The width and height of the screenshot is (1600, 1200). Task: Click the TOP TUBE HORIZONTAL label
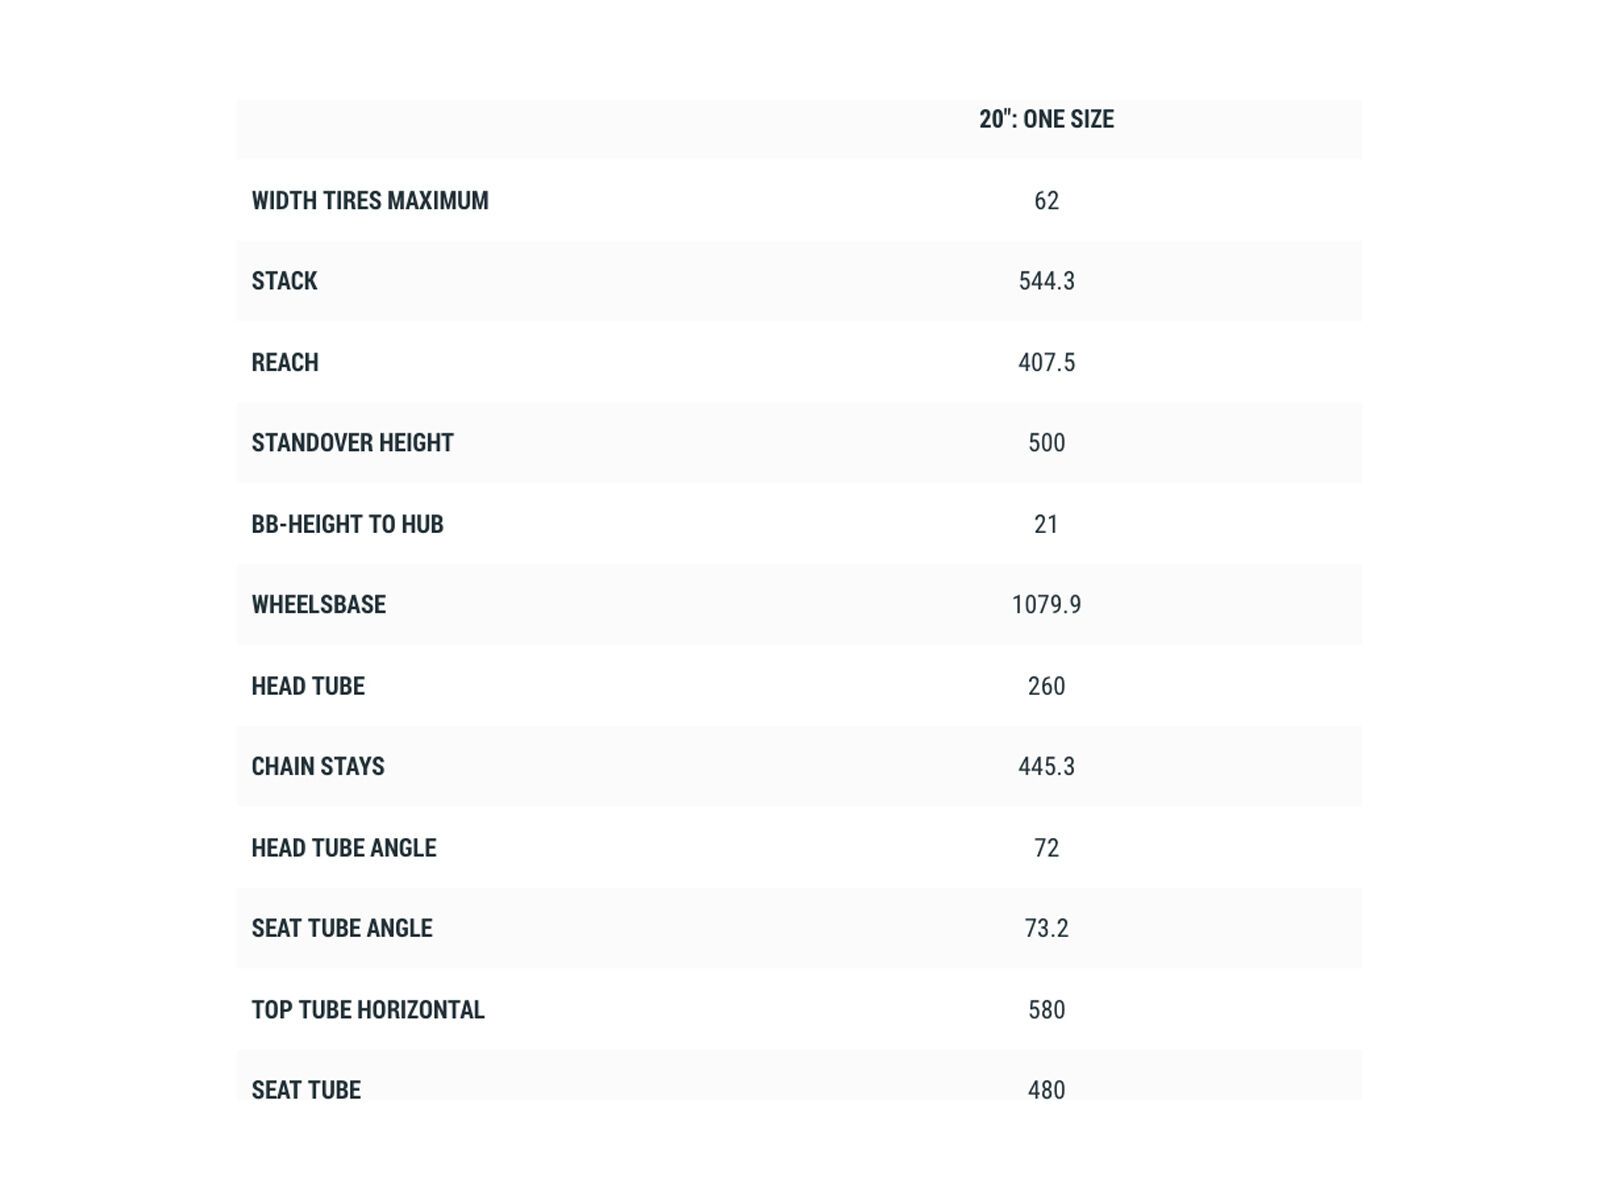point(368,1010)
